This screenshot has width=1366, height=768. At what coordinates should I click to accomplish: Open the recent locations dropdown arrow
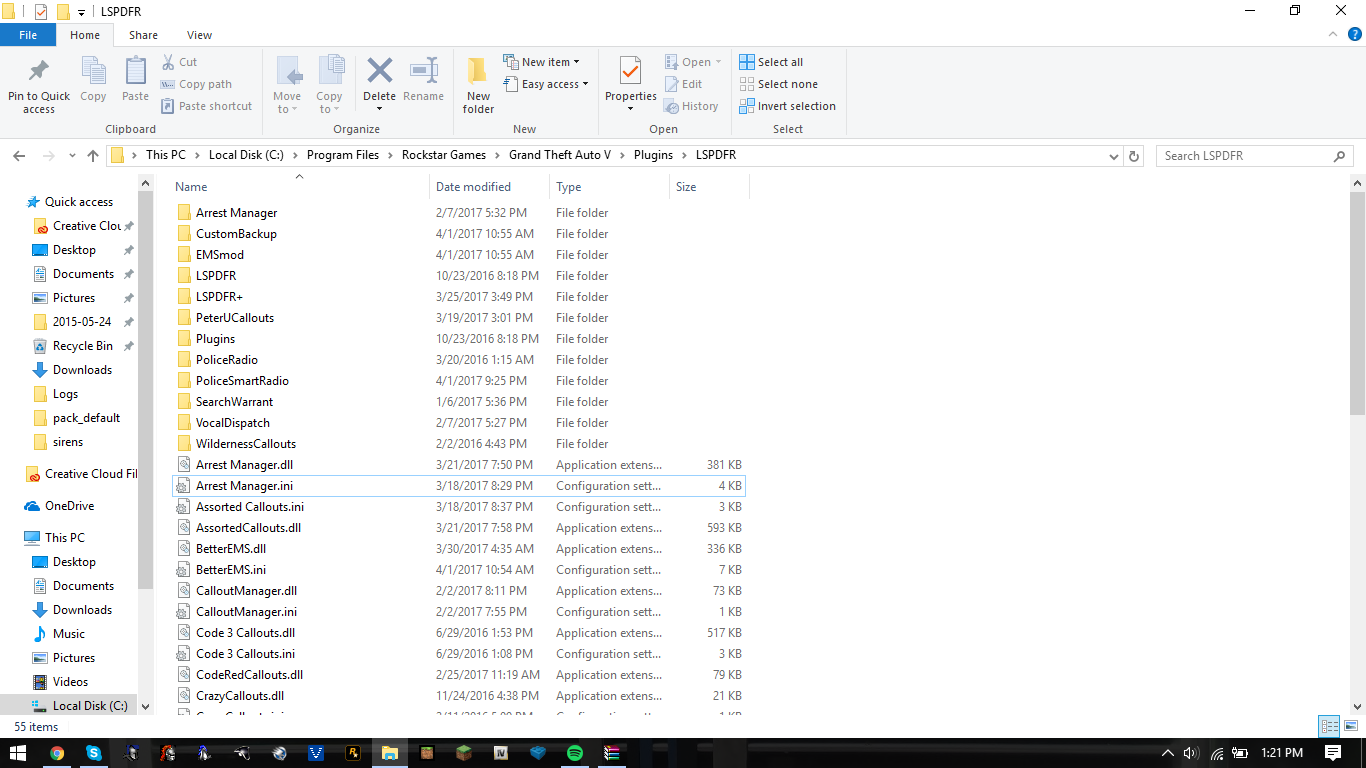pos(72,156)
